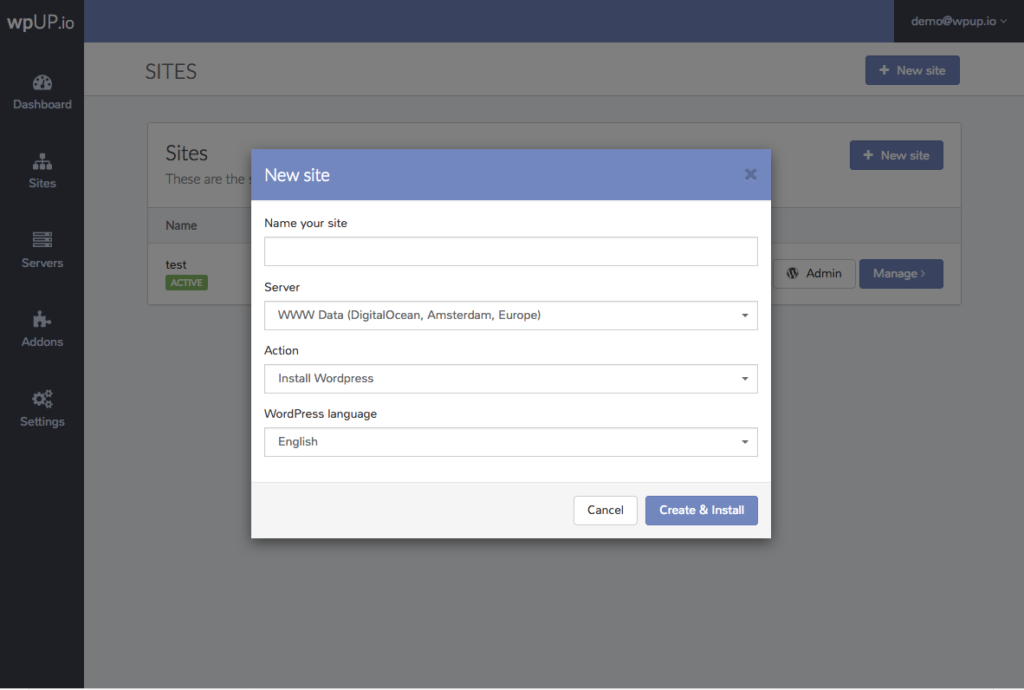Go to Sites menu label
The width and height of the screenshot is (1024, 690).
42,183
